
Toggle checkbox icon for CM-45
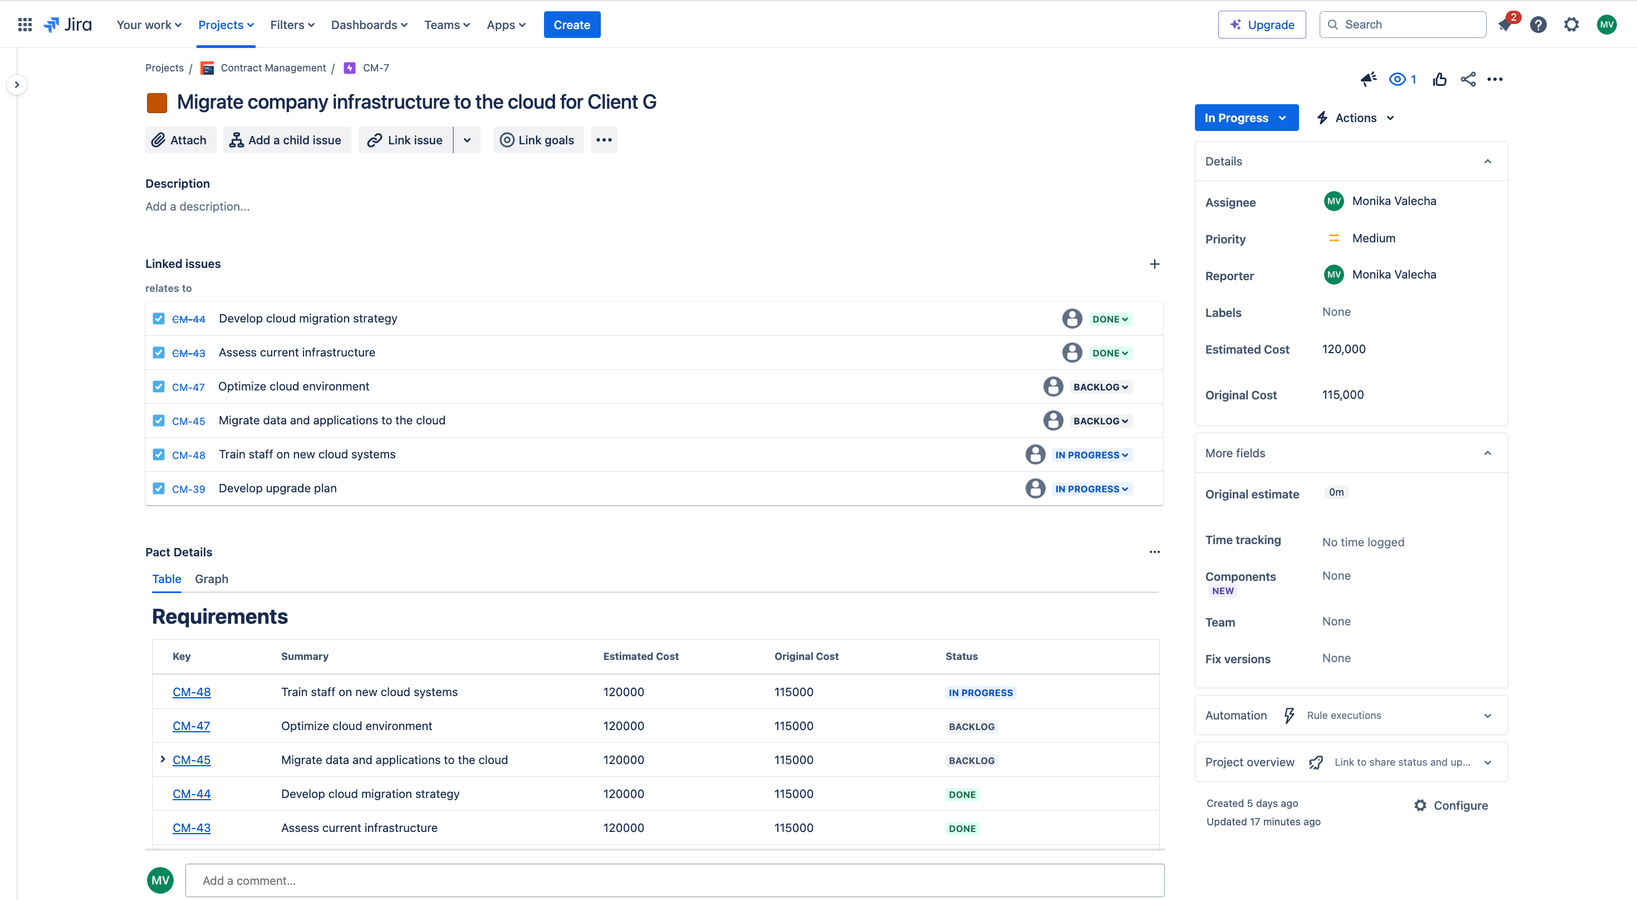pyautogui.click(x=158, y=421)
